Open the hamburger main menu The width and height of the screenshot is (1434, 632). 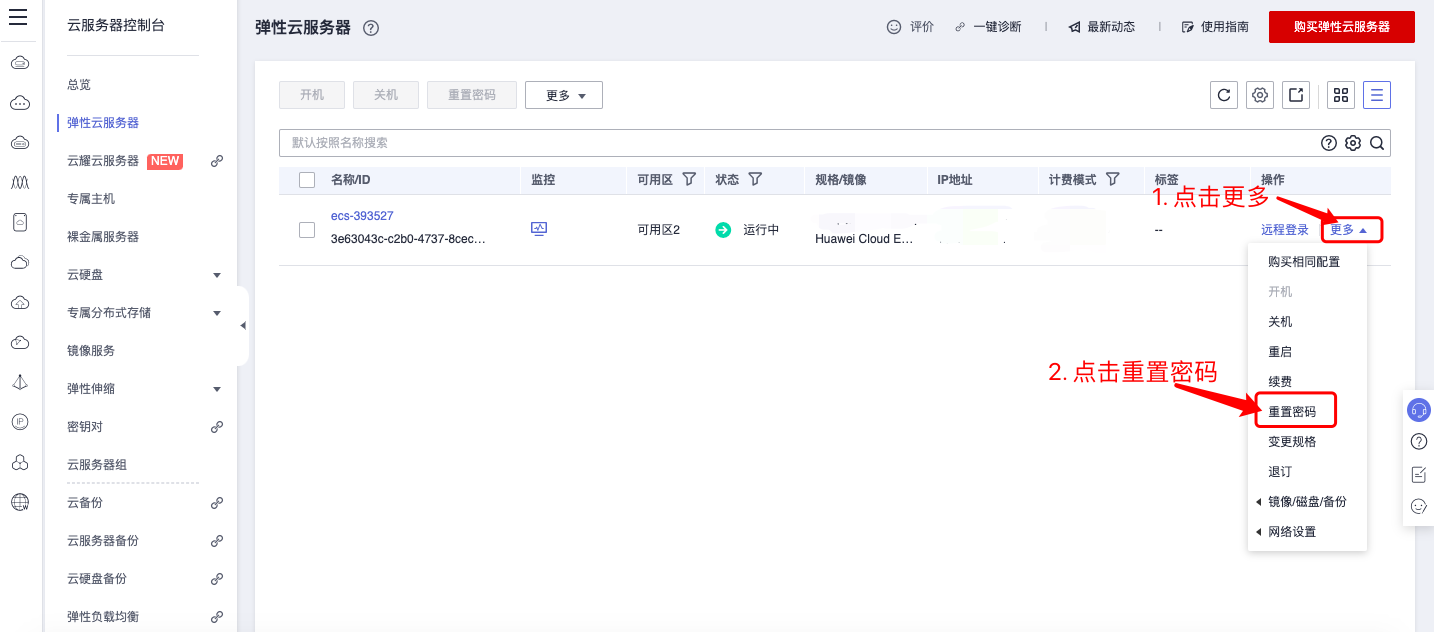click(x=18, y=17)
